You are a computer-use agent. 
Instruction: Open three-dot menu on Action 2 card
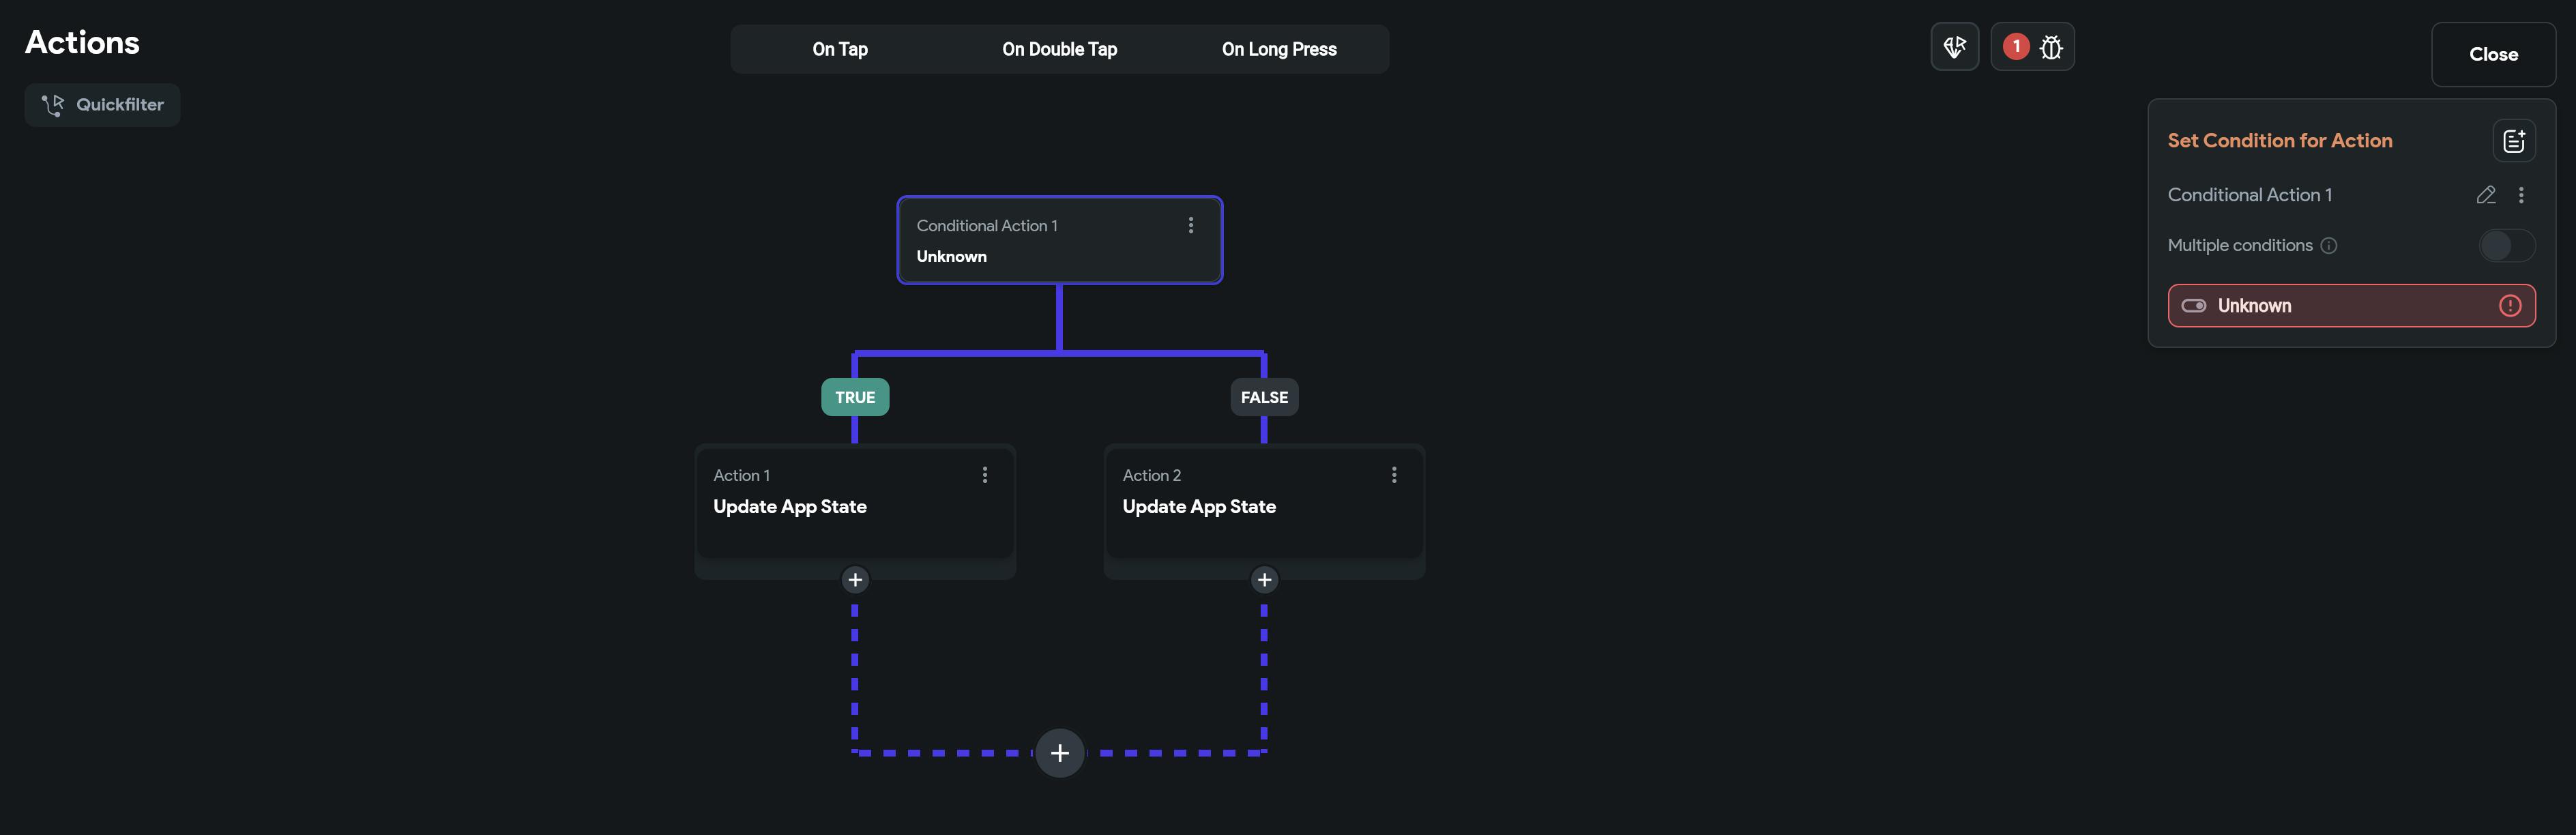point(1394,475)
